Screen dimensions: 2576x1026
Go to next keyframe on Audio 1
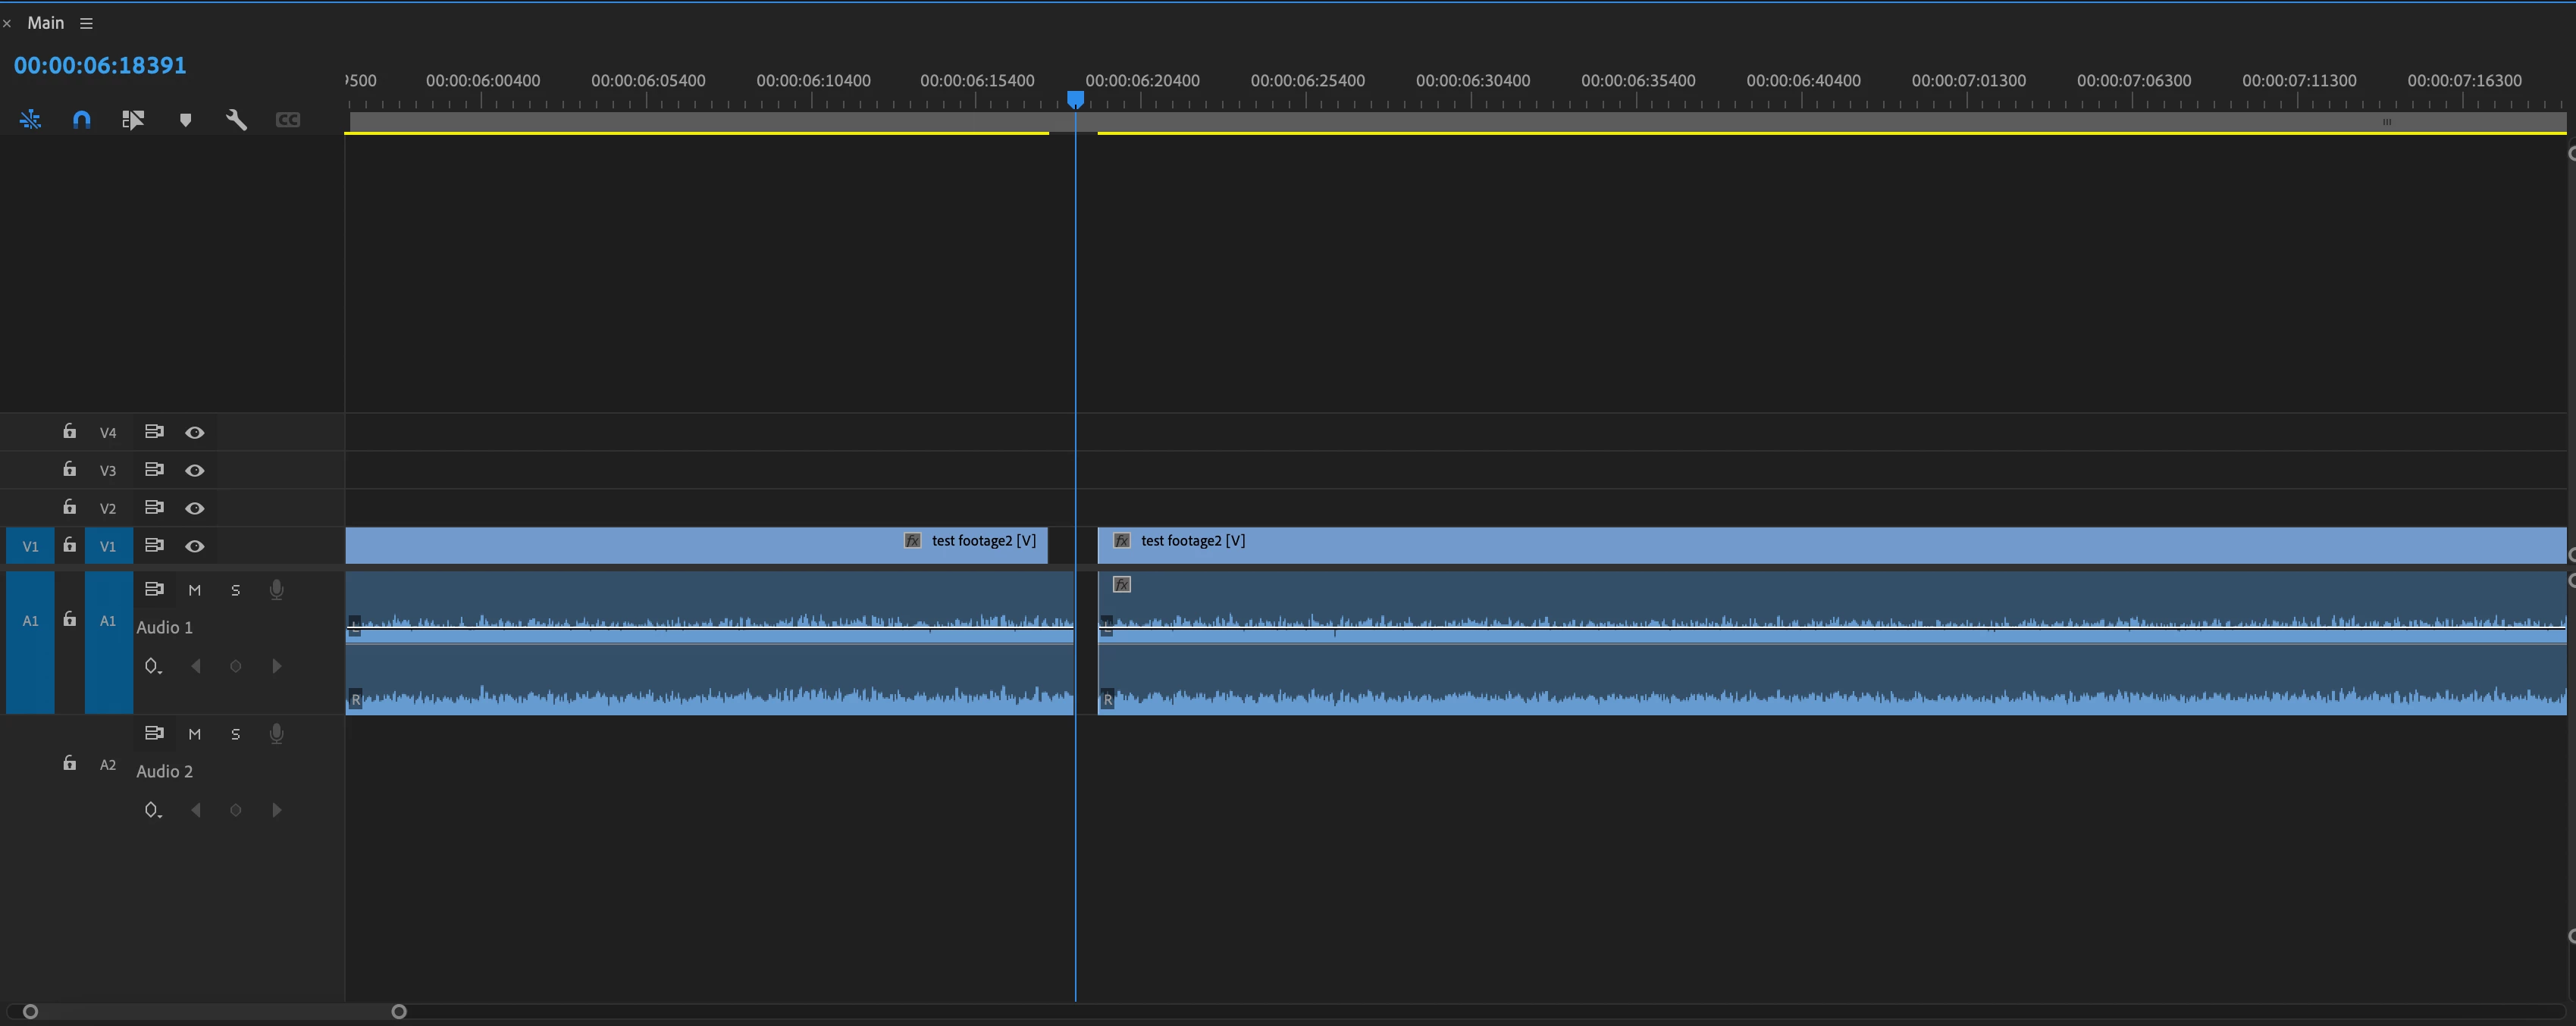(x=277, y=666)
